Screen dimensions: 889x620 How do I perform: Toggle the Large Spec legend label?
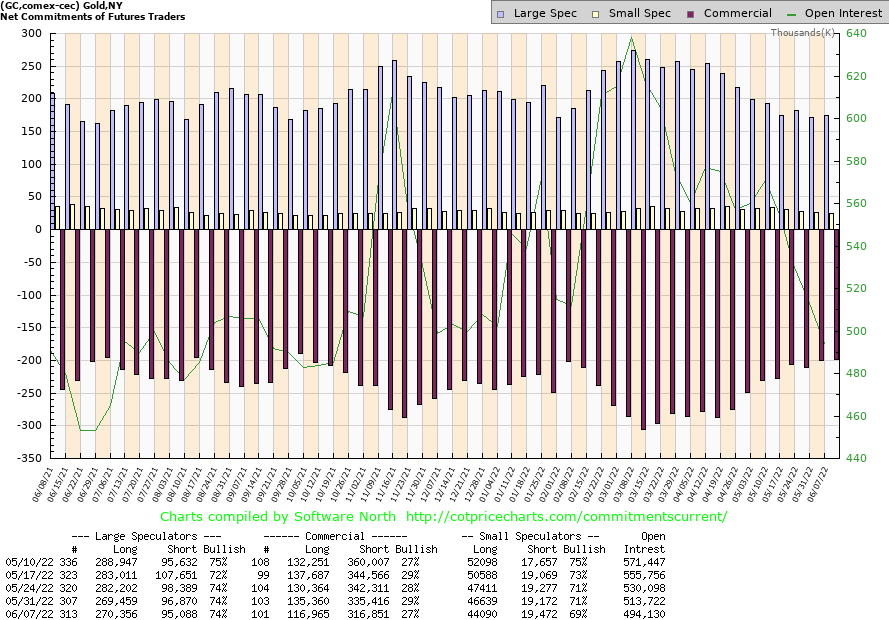pos(545,14)
